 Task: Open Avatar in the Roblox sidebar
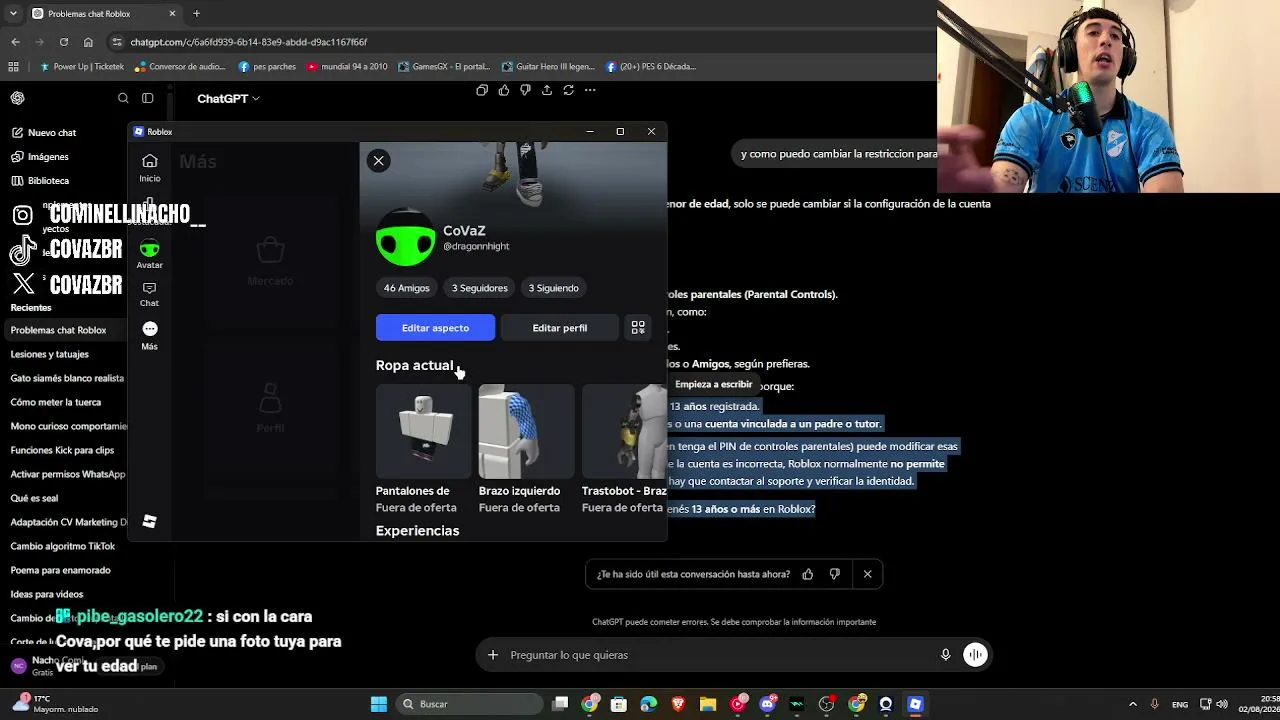pyautogui.click(x=149, y=254)
